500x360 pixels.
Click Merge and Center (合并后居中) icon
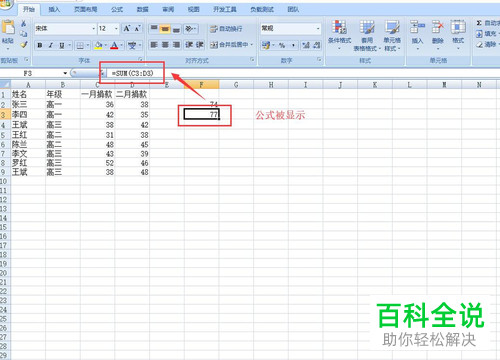click(x=214, y=45)
